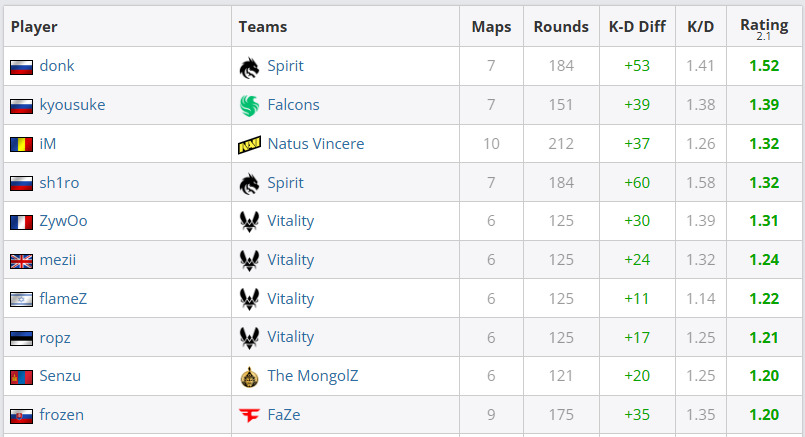Click the Natus Vincere logo icon
805x437 pixels.
(x=249, y=144)
